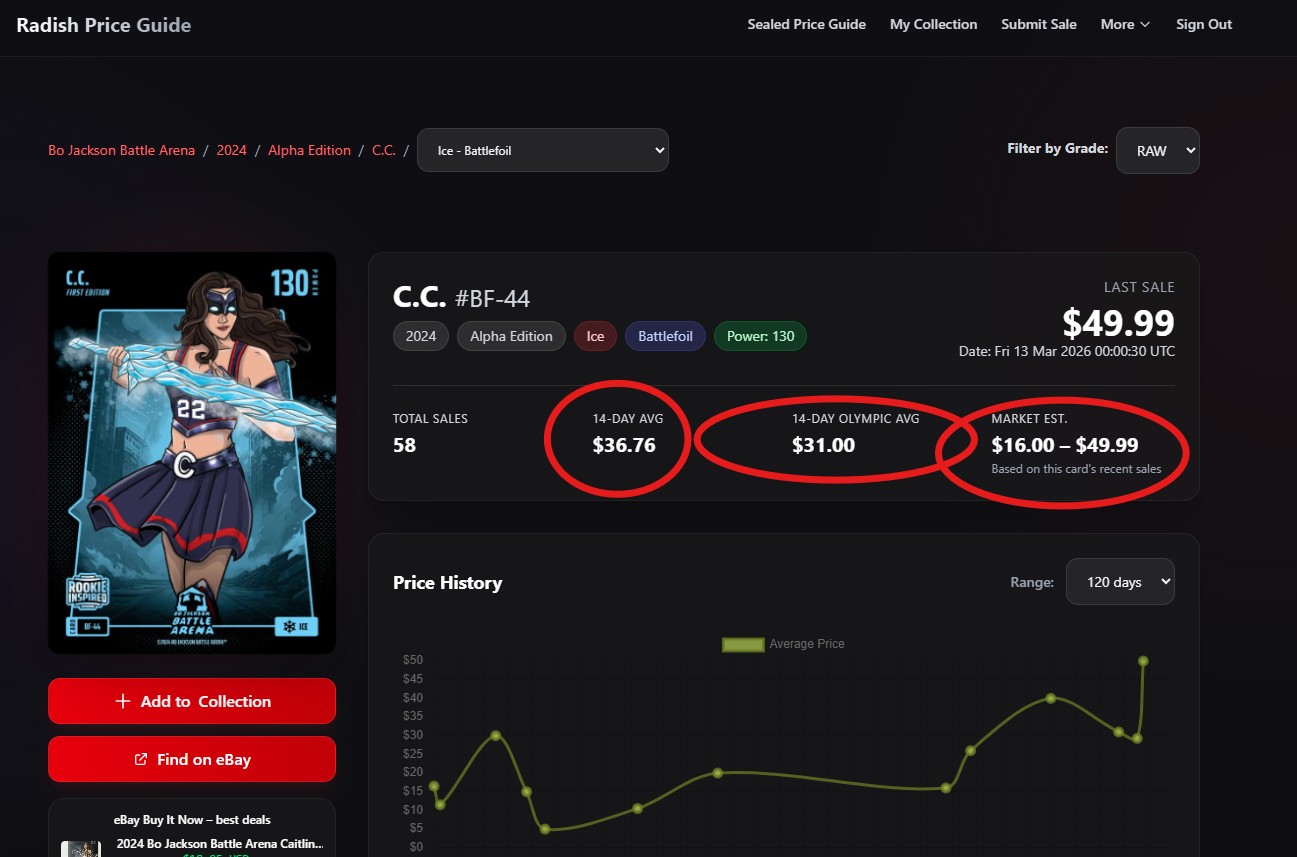This screenshot has height=857, width=1297.
Task: Click 'Based on this card's recent sales' note
Action: coord(1076,469)
